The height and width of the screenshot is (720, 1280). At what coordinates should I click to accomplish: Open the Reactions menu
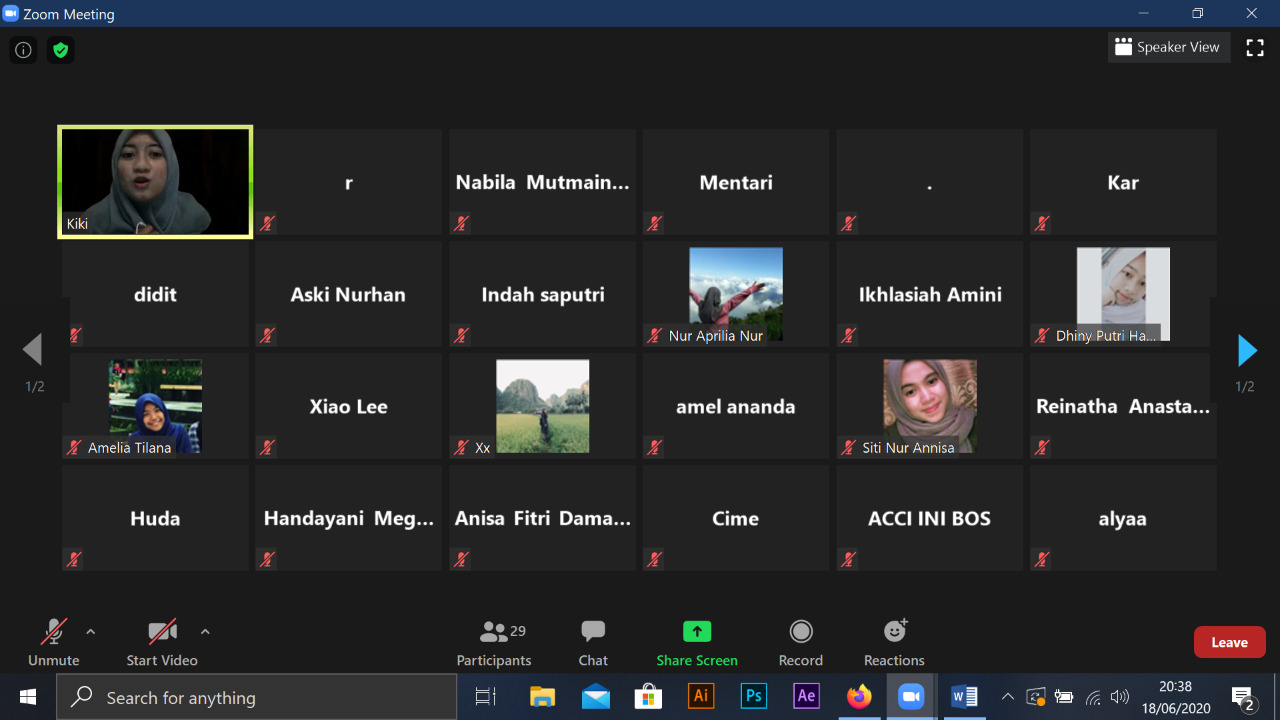(x=894, y=642)
